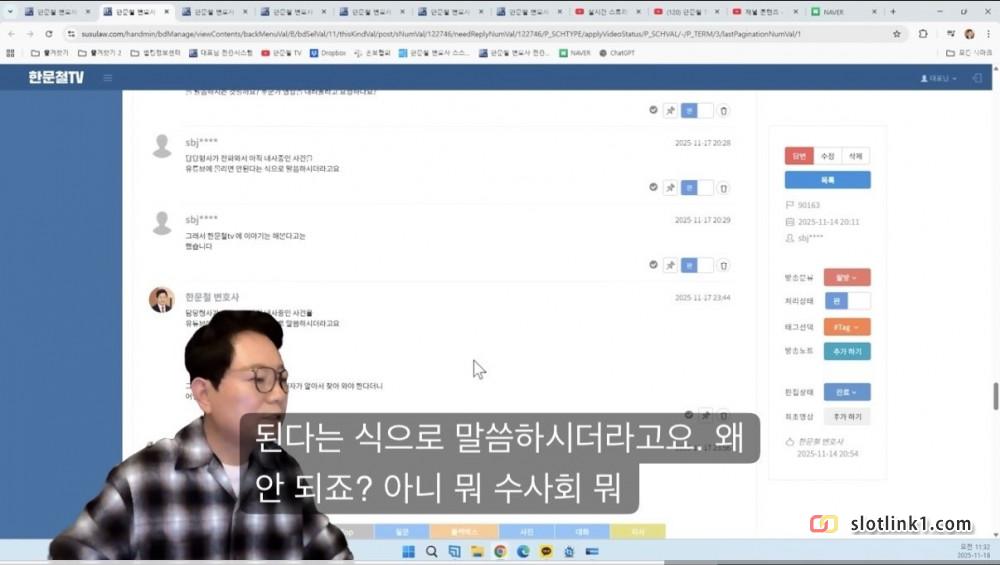This screenshot has width=1000, height=565.
Task: Toggle the blue switch on 20:29 comment
Action: click(x=696, y=265)
